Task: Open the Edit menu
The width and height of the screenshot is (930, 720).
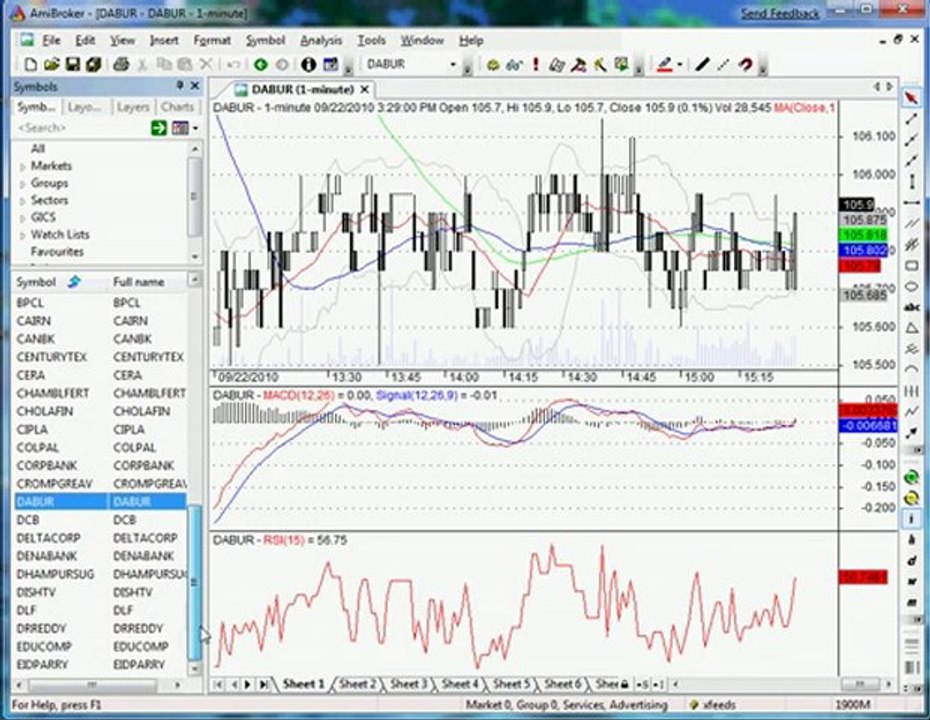Action: [x=85, y=40]
